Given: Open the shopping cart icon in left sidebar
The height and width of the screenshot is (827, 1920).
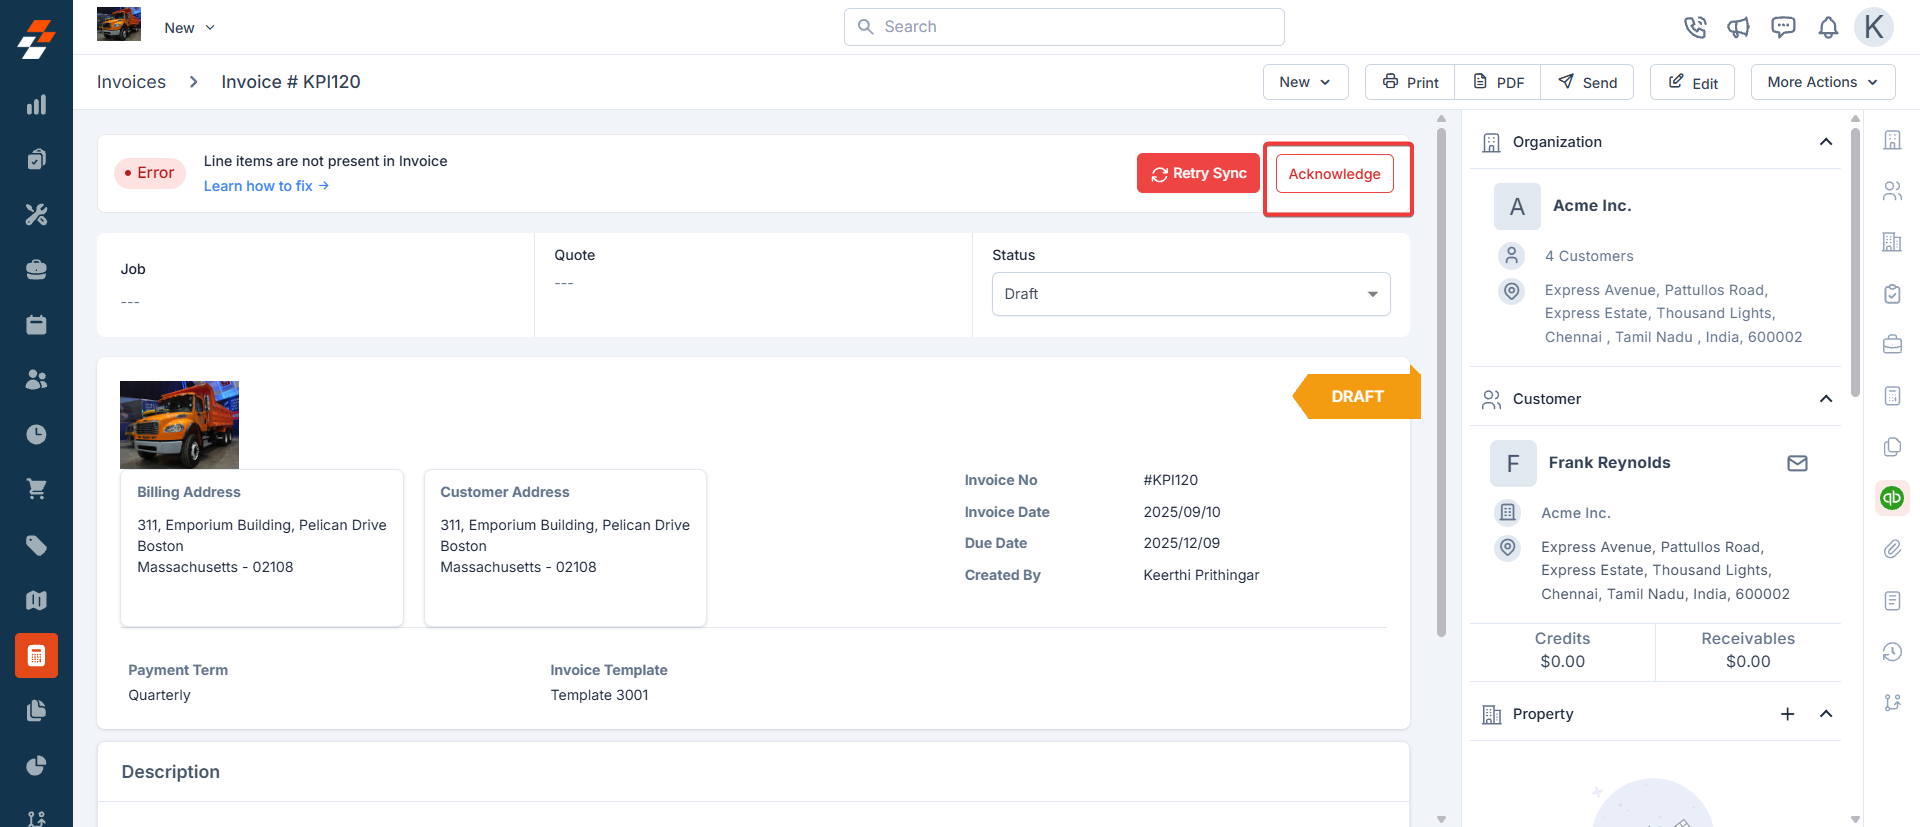Looking at the screenshot, I should (36, 489).
